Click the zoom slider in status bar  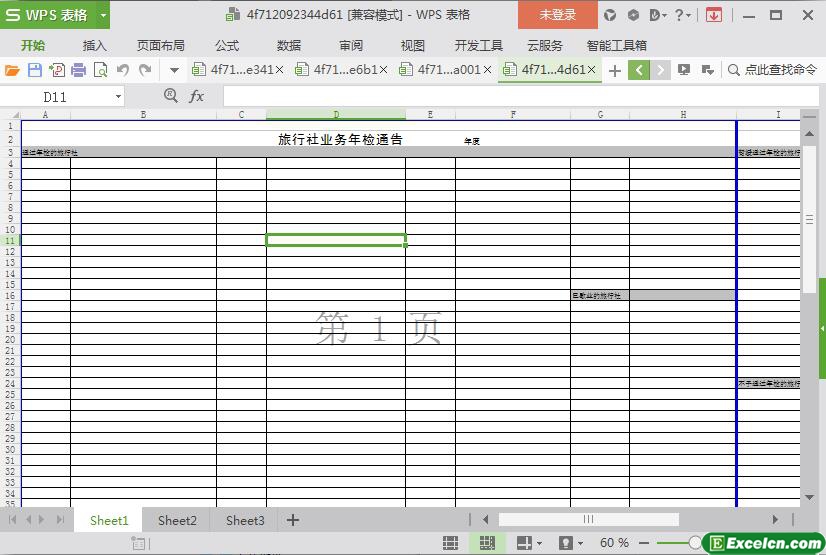(x=695, y=543)
